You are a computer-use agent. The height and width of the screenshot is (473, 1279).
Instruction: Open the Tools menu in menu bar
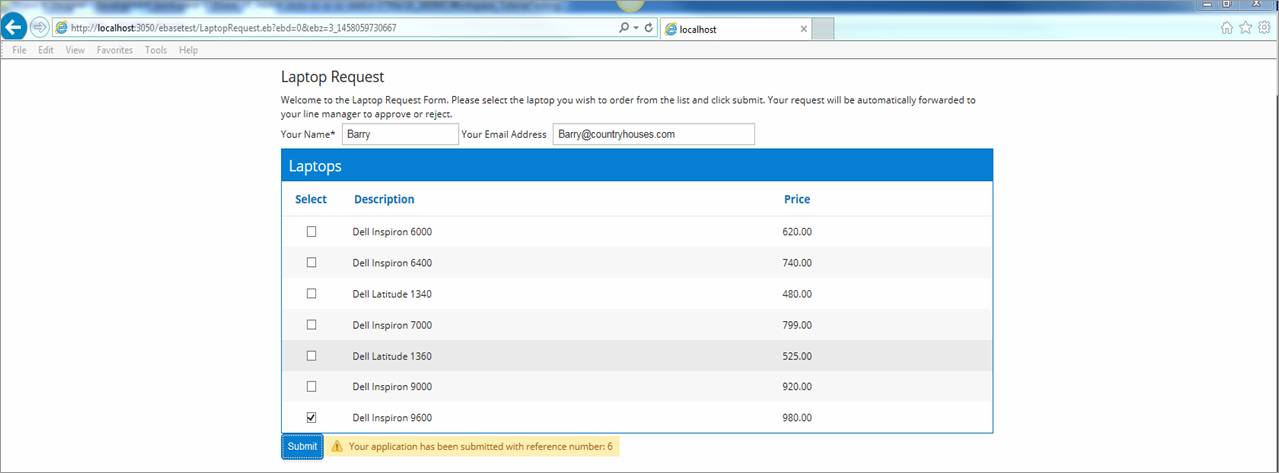pyautogui.click(x=156, y=50)
